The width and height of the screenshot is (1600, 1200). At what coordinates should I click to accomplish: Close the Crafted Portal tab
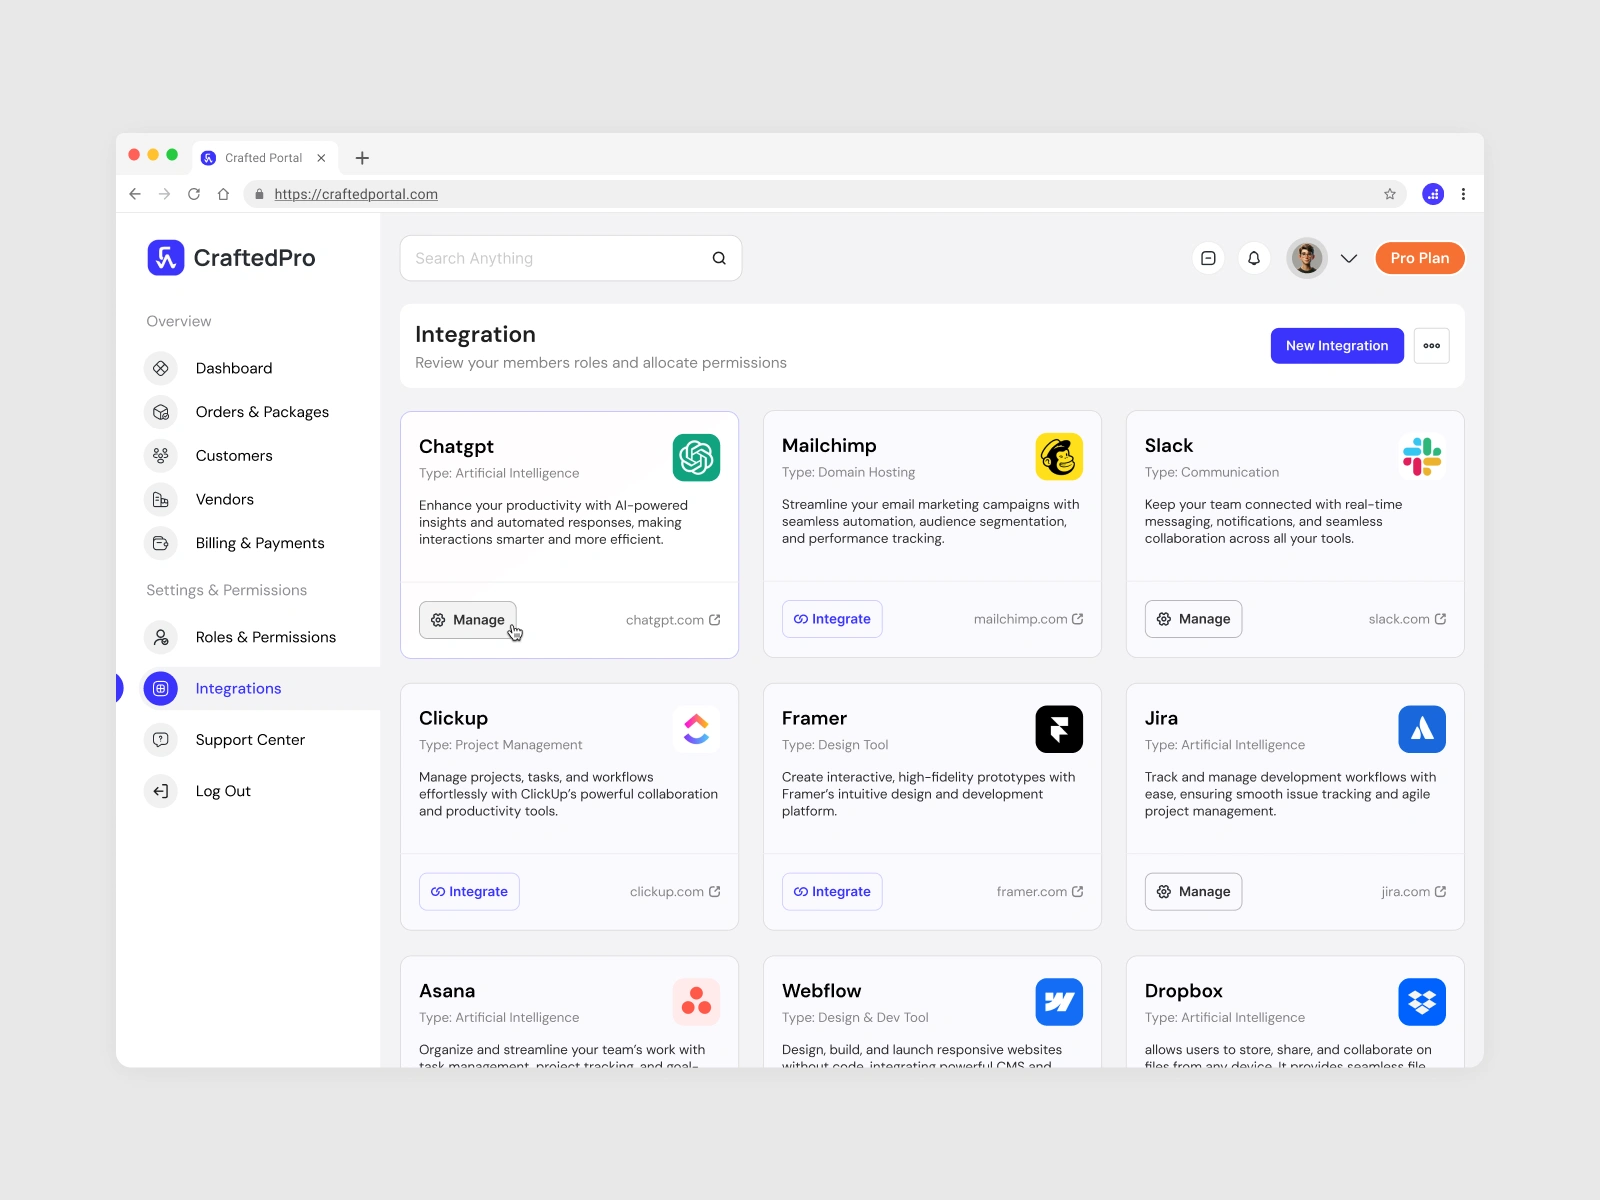(321, 158)
